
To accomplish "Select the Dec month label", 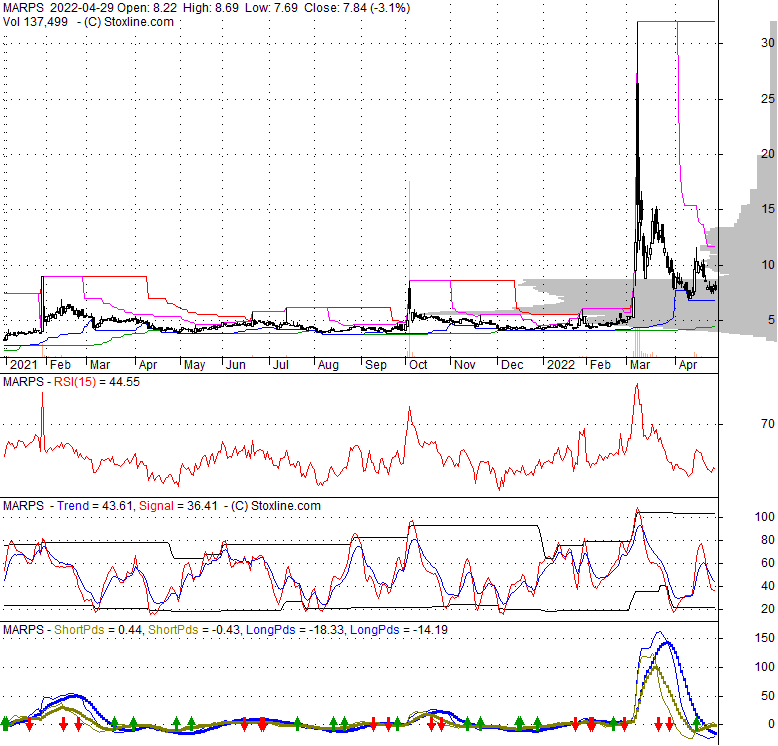I will [x=512, y=365].
